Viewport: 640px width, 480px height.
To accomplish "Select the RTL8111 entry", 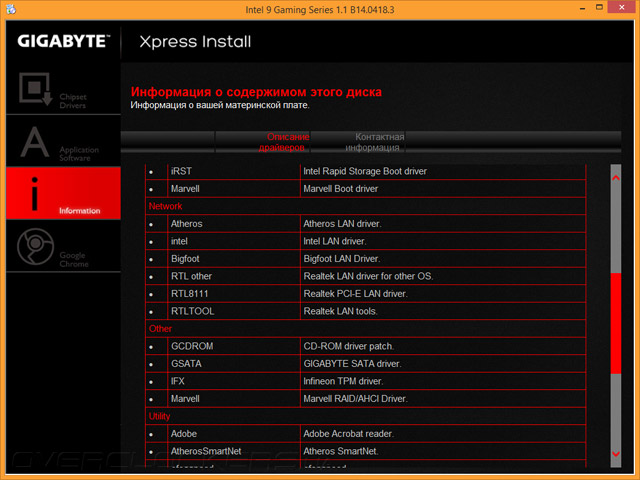I will click(x=189, y=294).
